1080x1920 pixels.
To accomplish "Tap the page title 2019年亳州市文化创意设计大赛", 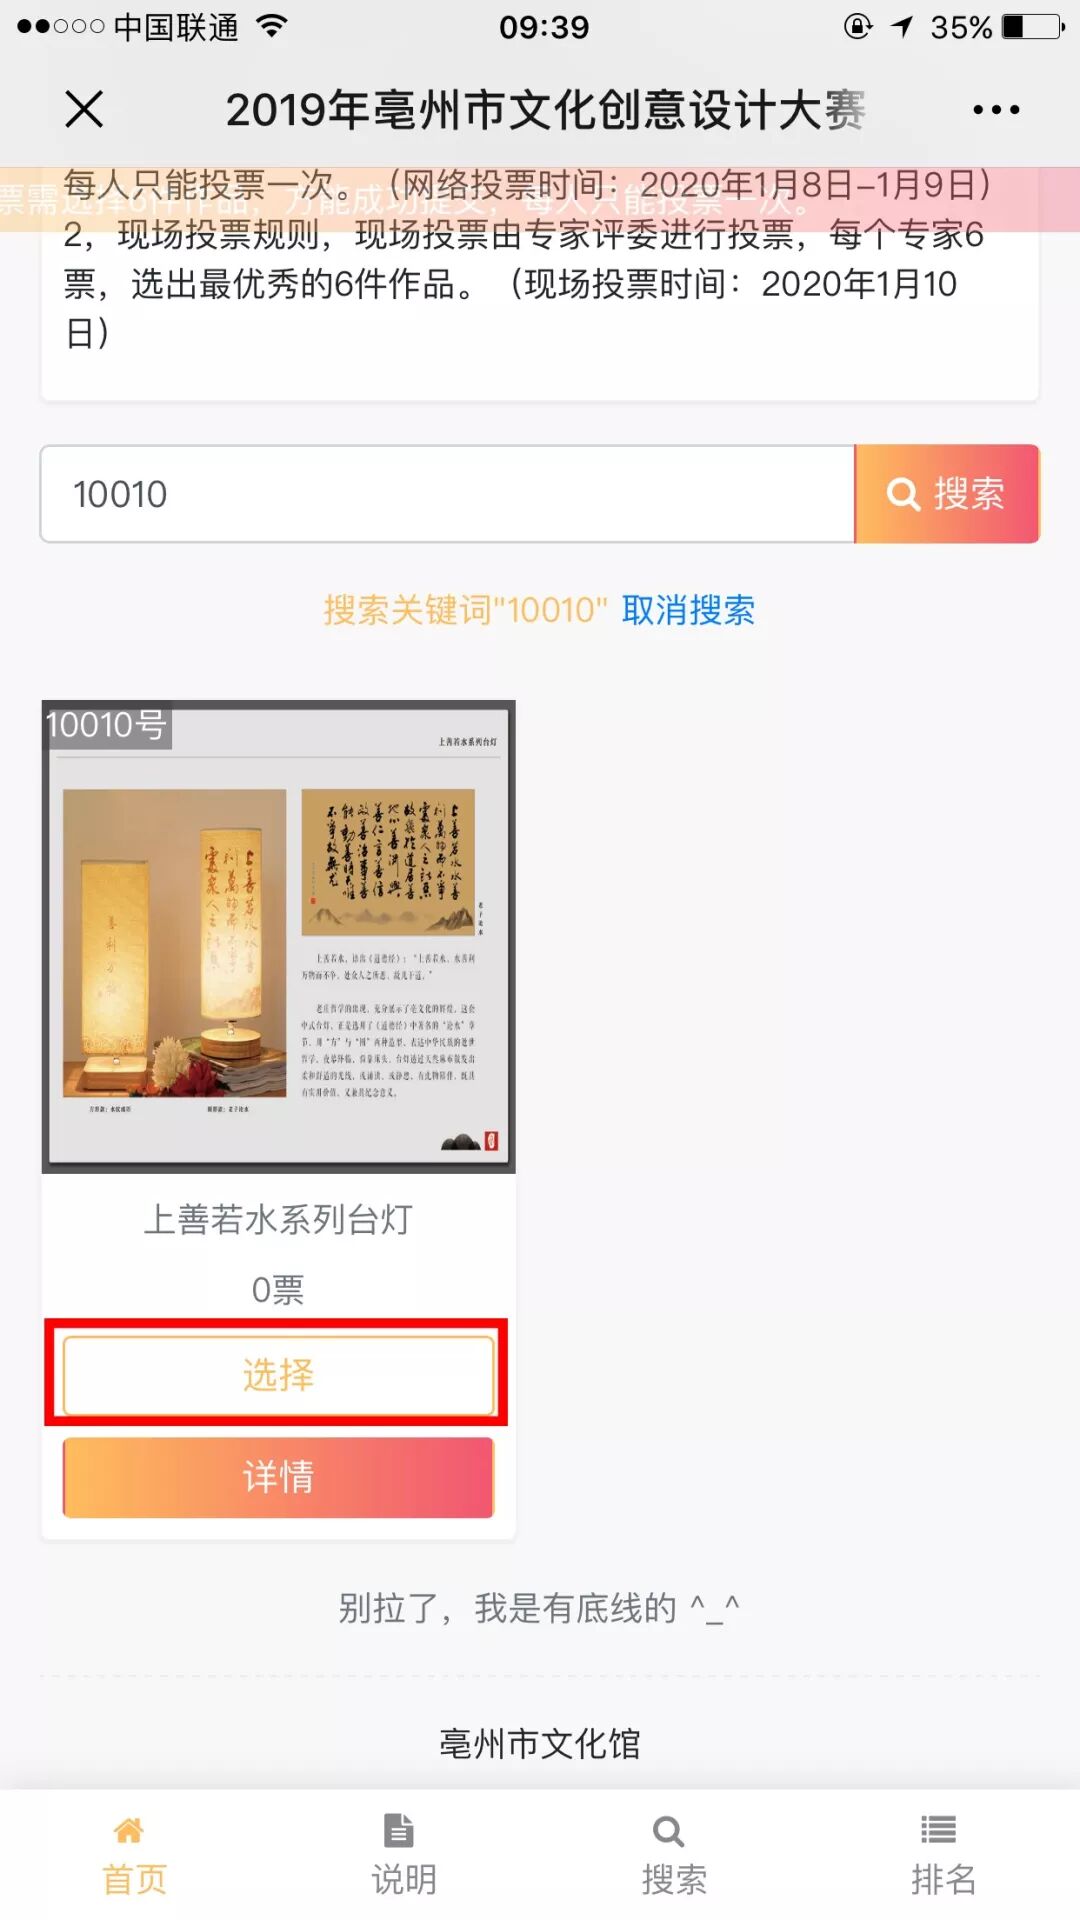I will click(x=546, y=110).
